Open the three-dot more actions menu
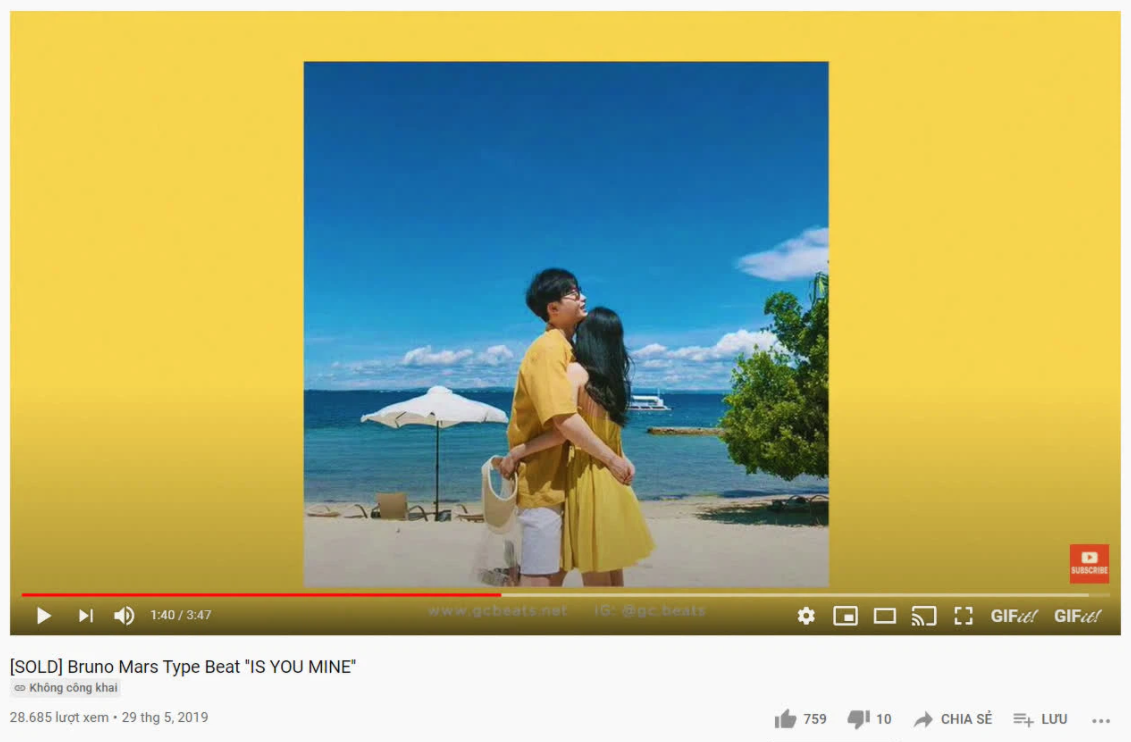Viewport: 1131px width, 742px height. point(1101,720)
